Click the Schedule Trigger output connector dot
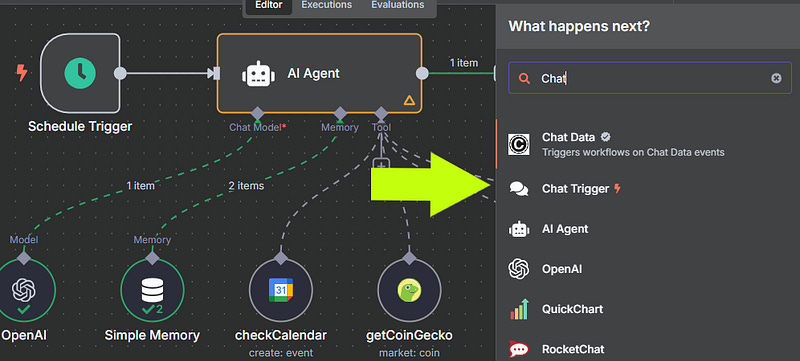The width and height of the screenshot is (800, 361). click(x=120, y=73)
